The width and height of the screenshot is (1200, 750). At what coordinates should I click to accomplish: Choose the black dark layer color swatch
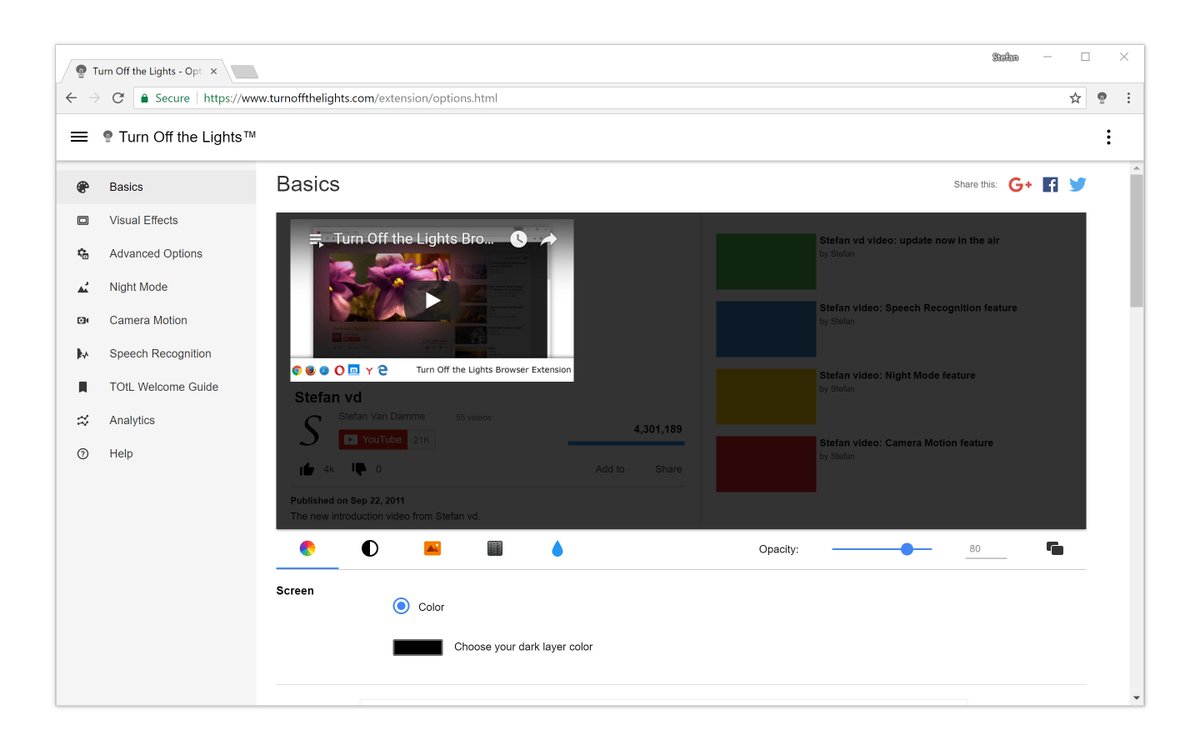[418, 647]
